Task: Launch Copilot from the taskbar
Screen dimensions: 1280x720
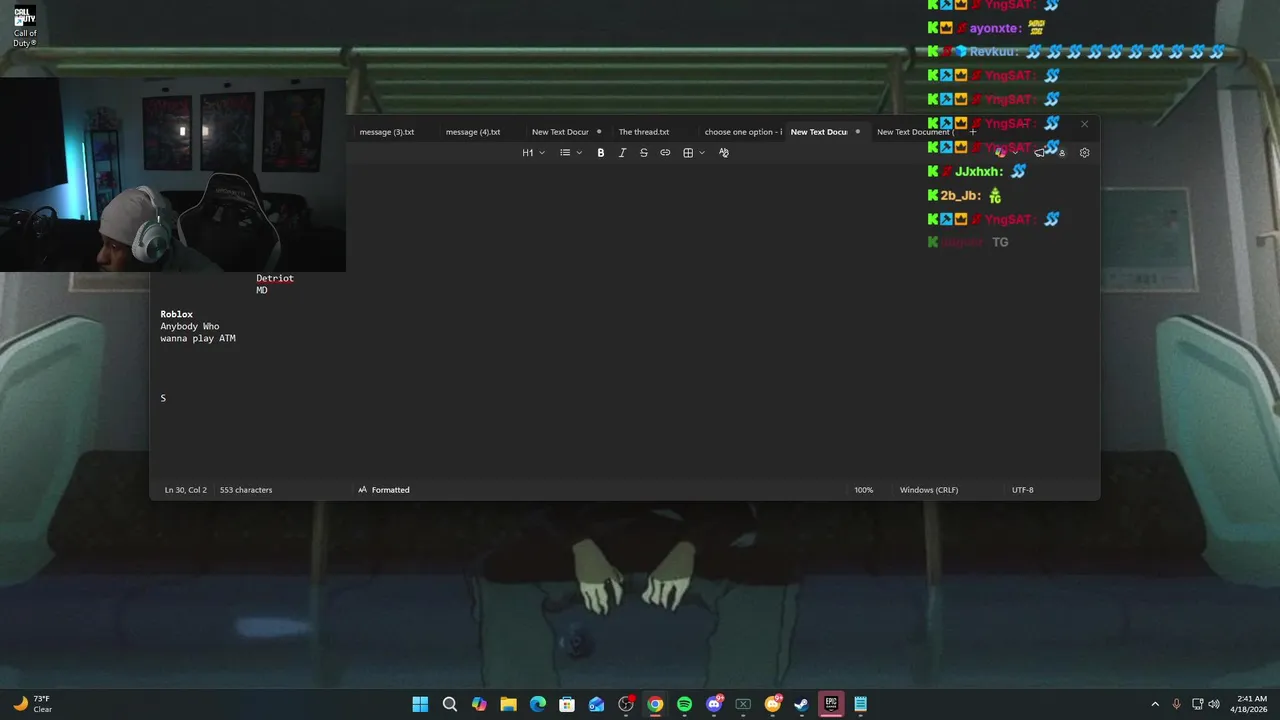Action: tap(479, 704)
